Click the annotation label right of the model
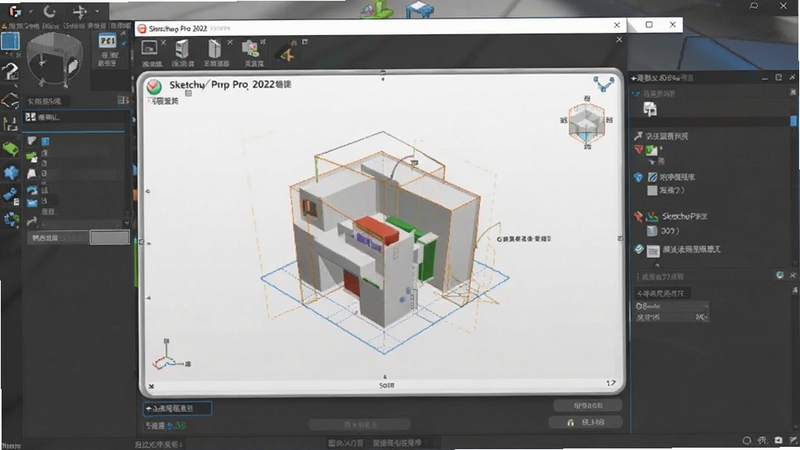This screenshot has height=450, width=800. (x=524, y=239)
